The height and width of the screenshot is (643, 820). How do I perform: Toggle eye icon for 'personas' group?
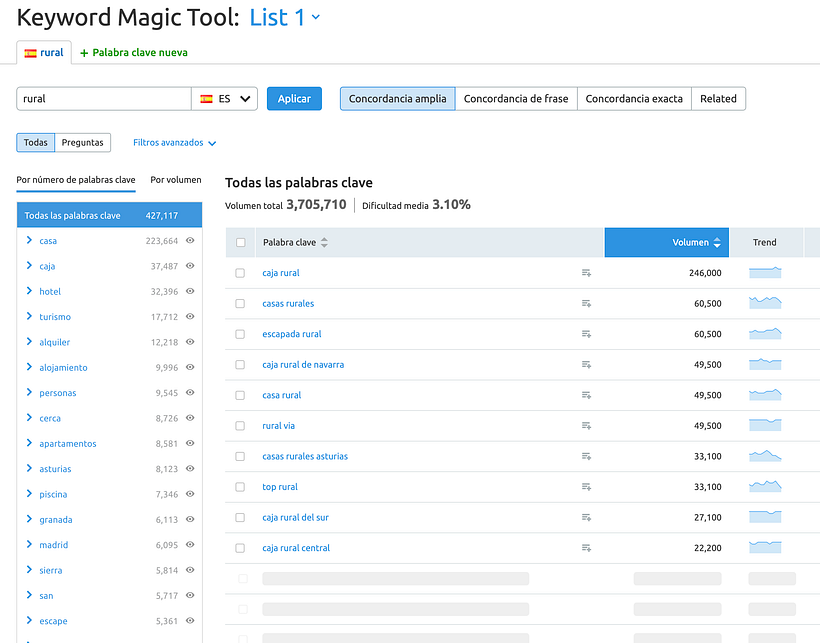click(x=190, y=393)
